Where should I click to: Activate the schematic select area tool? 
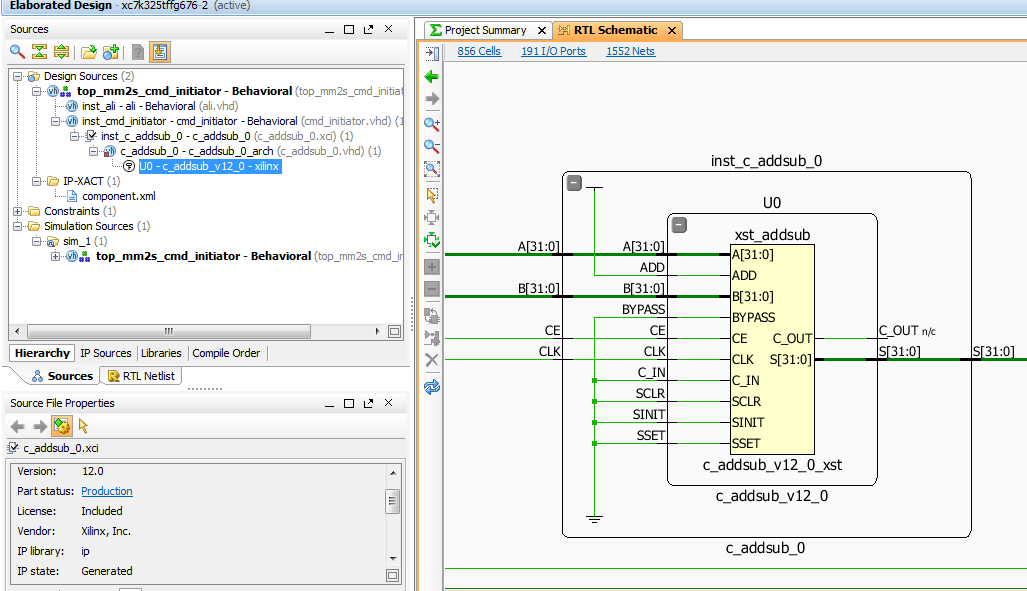point(432,194)
